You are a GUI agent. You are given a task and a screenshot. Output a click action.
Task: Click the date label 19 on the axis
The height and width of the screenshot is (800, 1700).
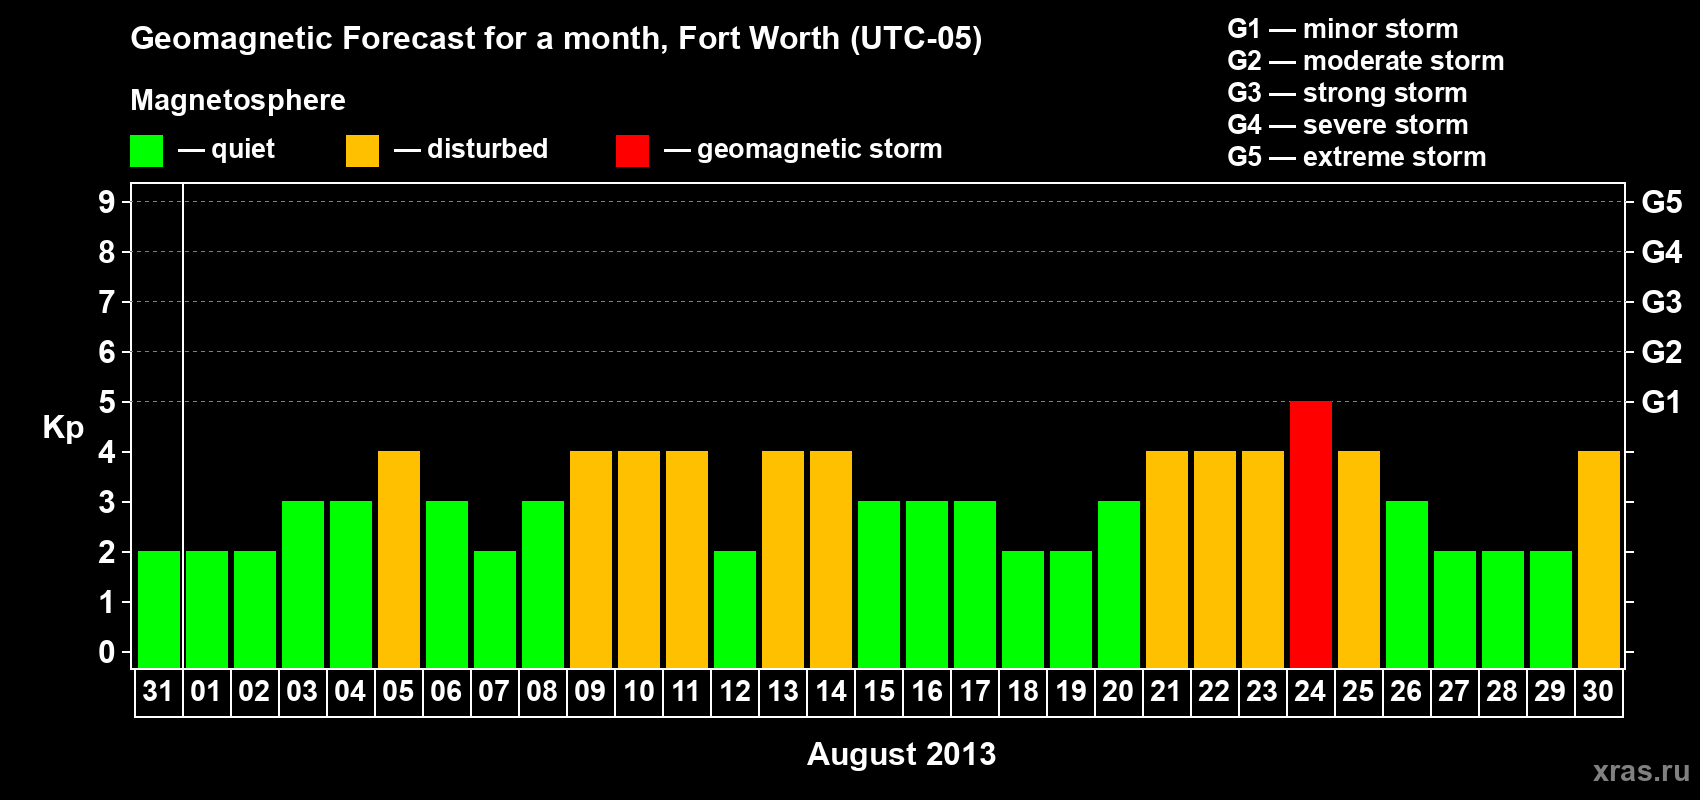(1071, 691)
